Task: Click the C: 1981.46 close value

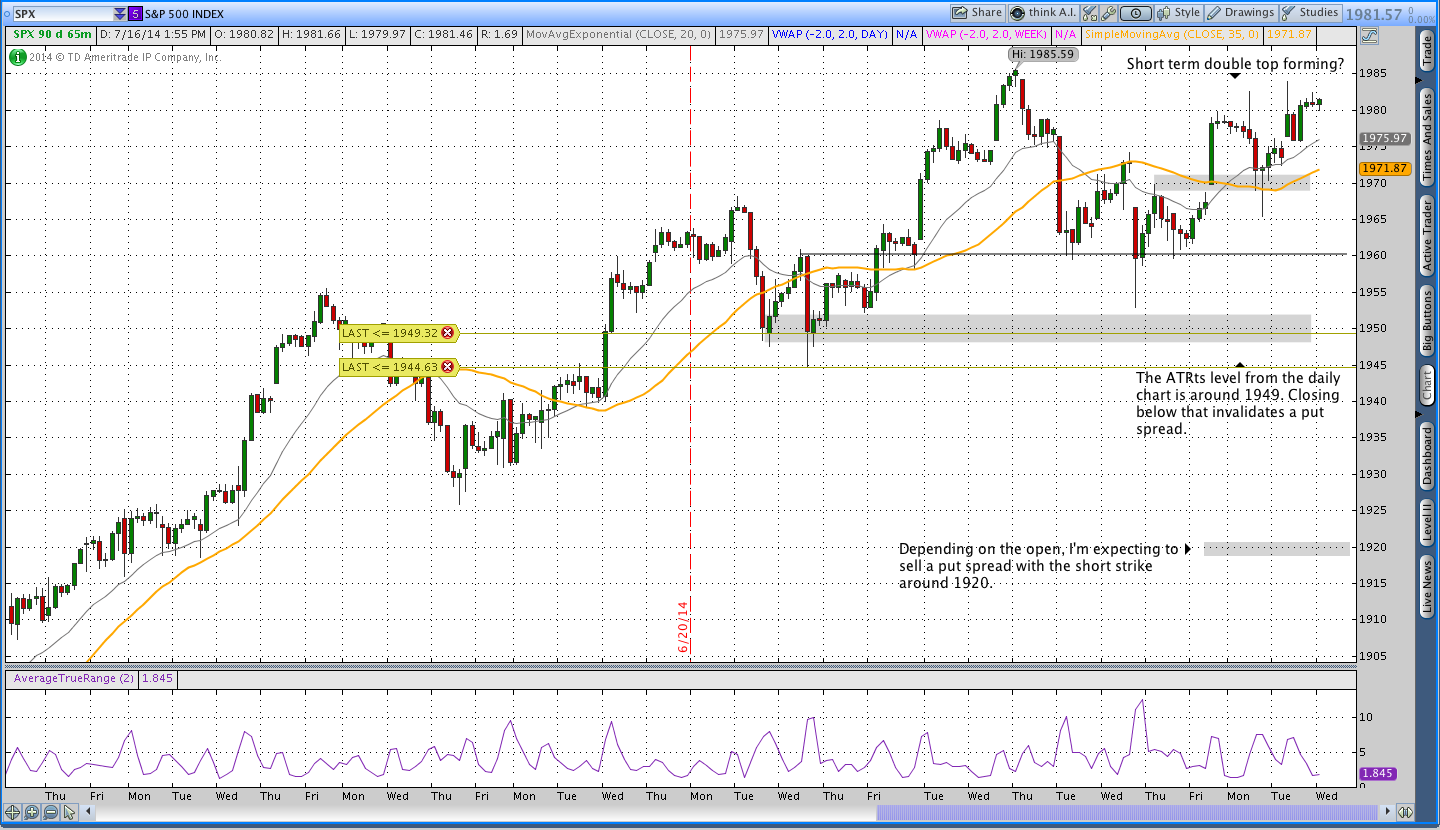Action: tap(446, 34)
